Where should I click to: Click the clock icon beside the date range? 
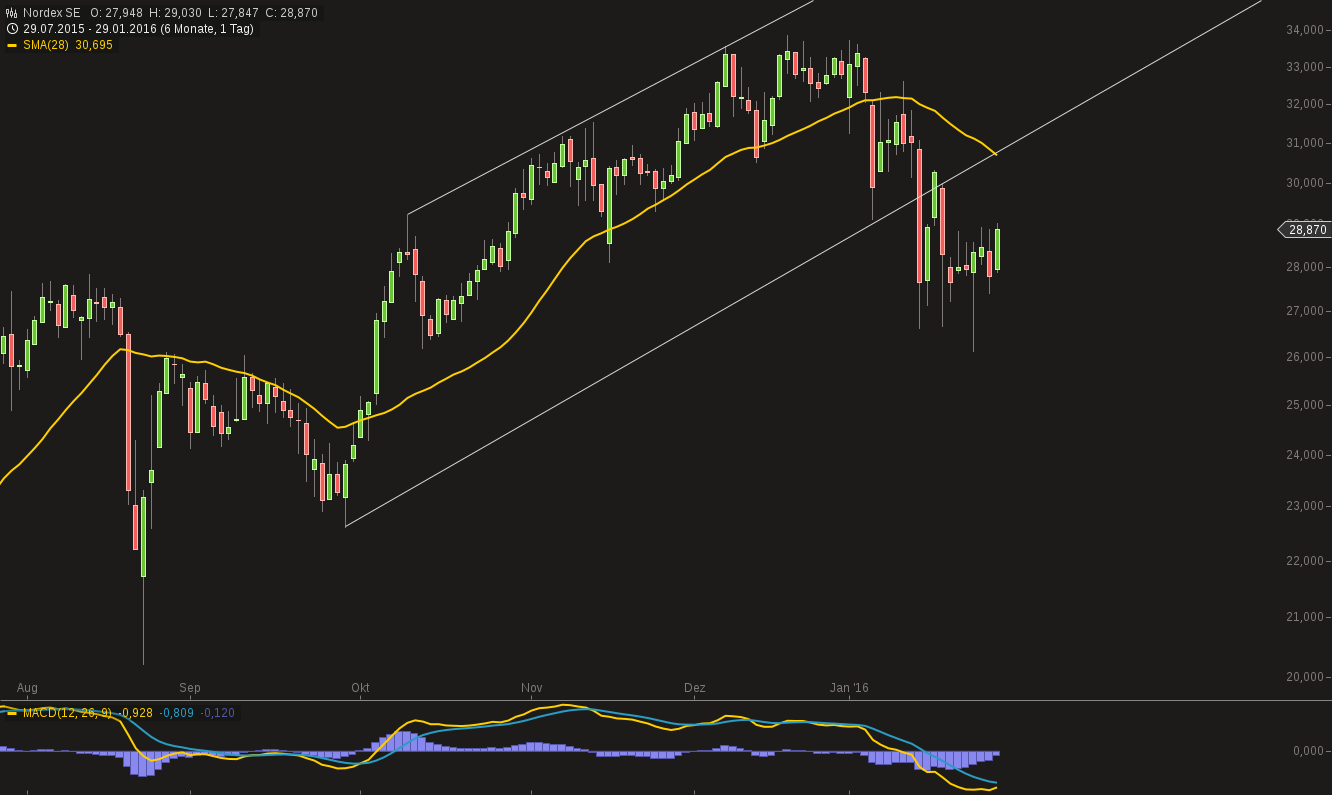pos(12,29)
